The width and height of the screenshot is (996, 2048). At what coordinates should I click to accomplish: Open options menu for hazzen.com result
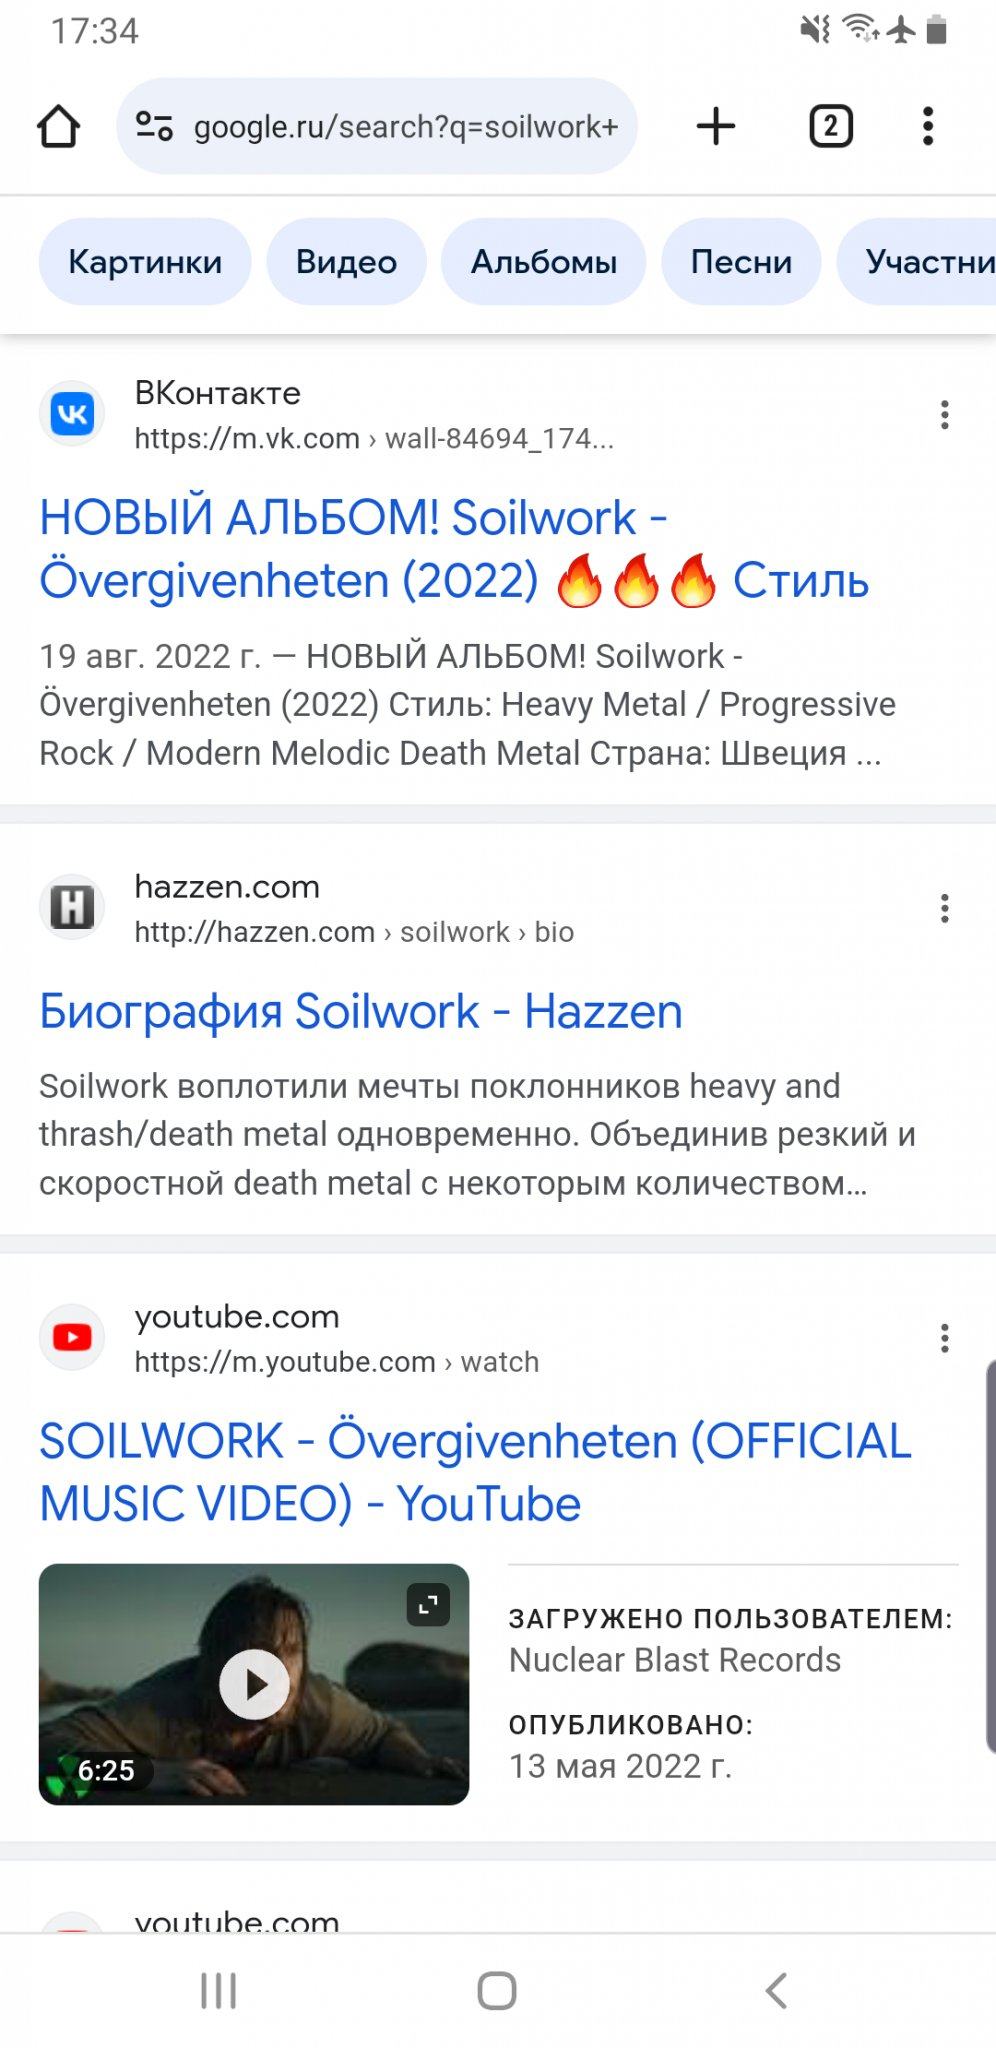(944, 908)
